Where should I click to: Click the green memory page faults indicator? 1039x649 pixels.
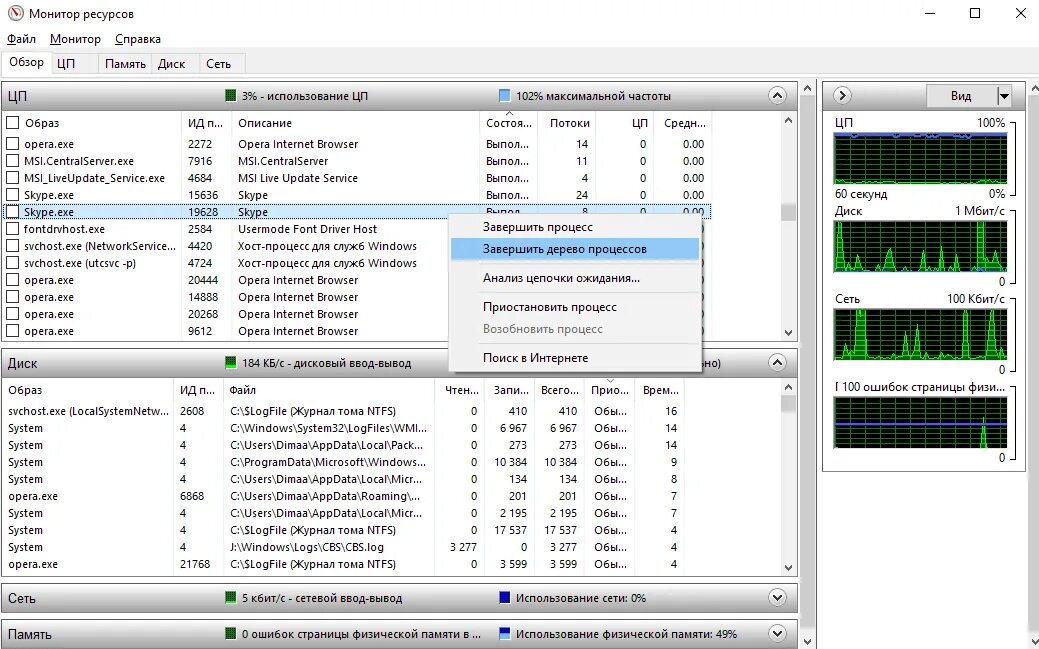tap(231, 631)
